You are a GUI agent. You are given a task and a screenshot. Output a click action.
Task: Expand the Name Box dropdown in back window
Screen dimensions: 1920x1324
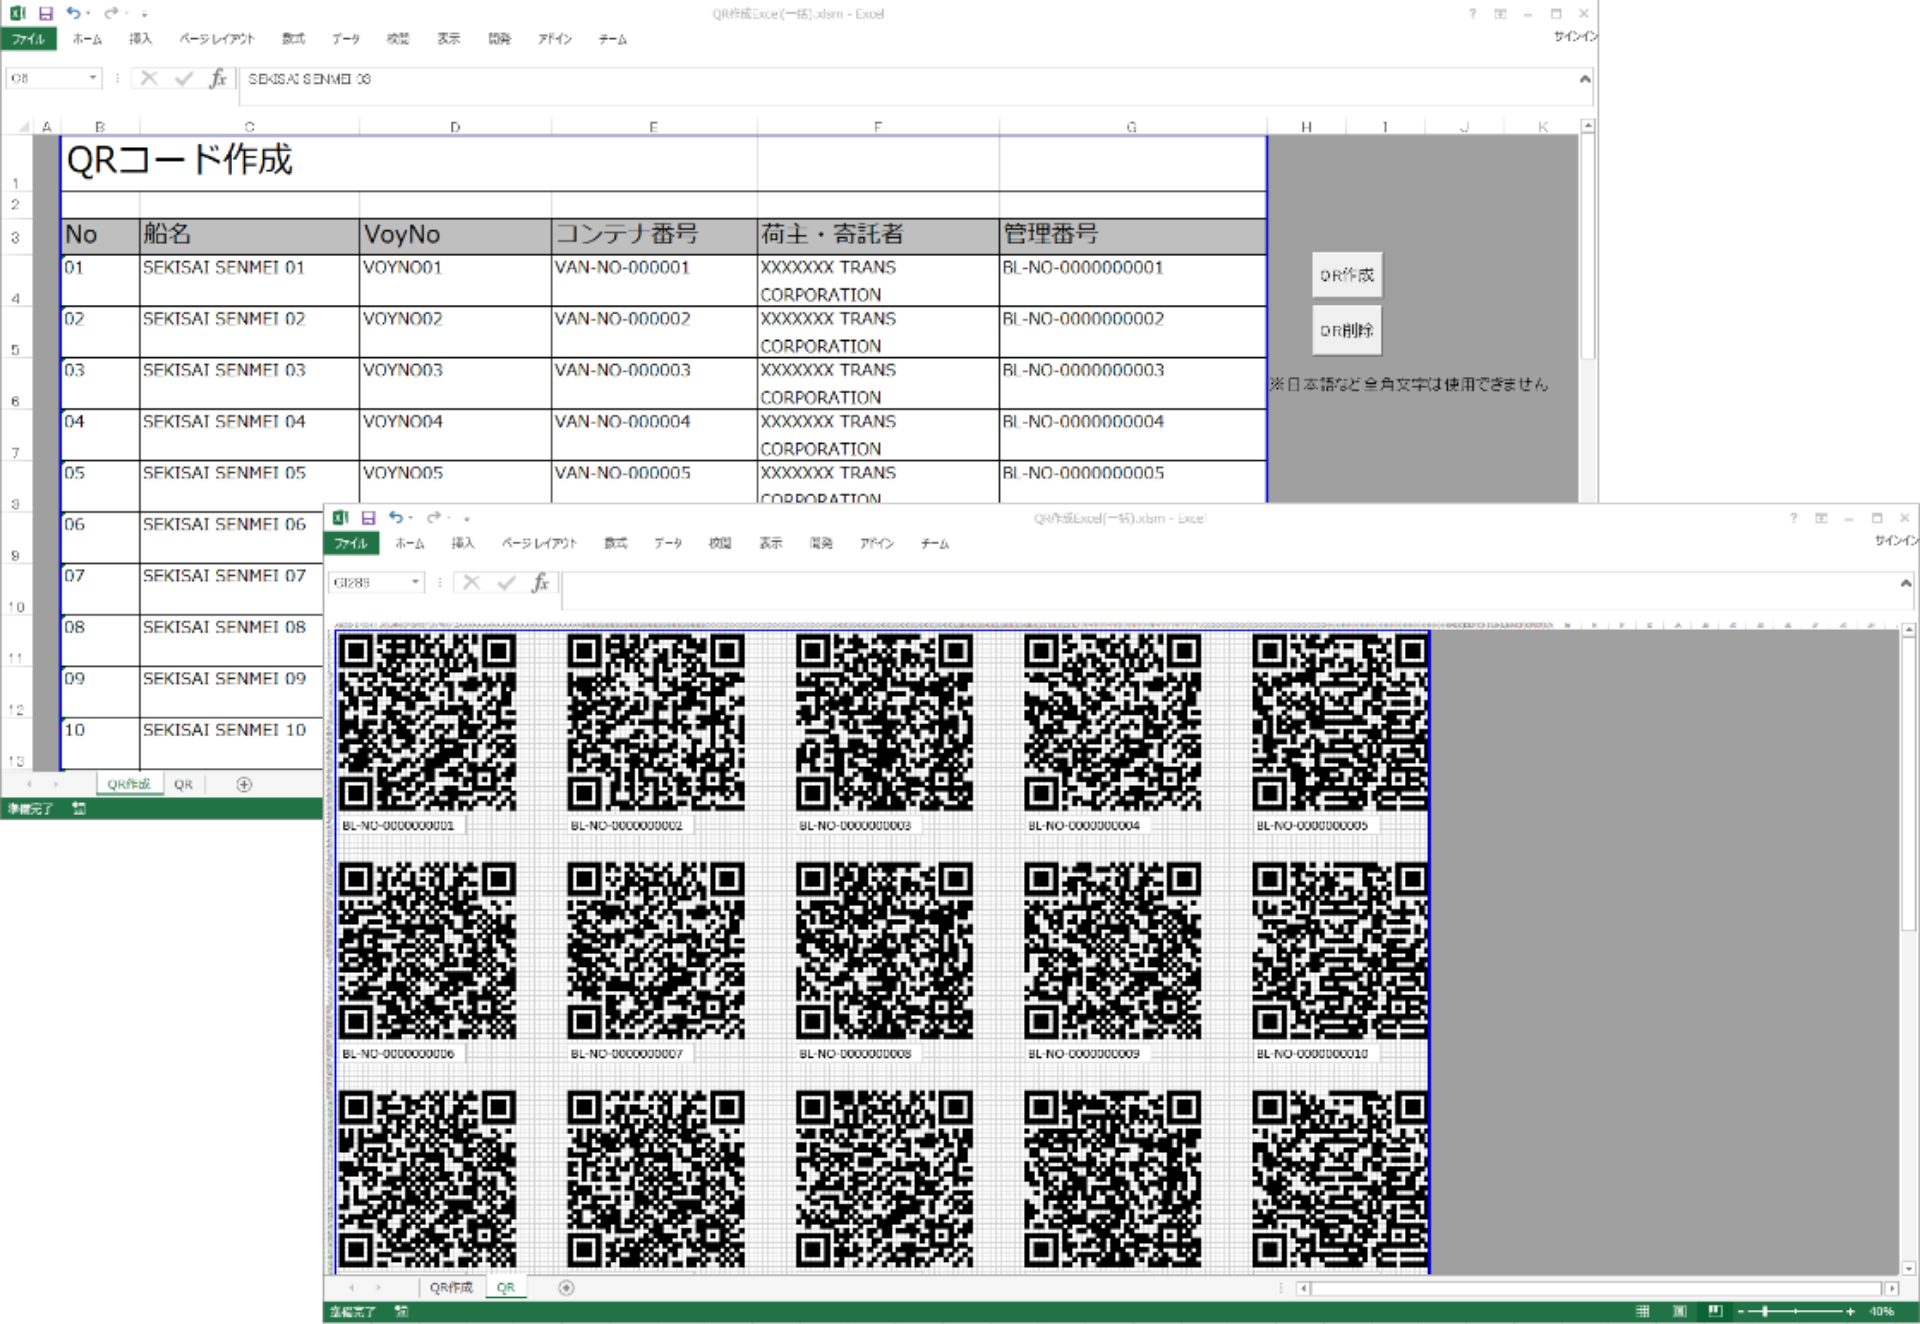(93, 78)
